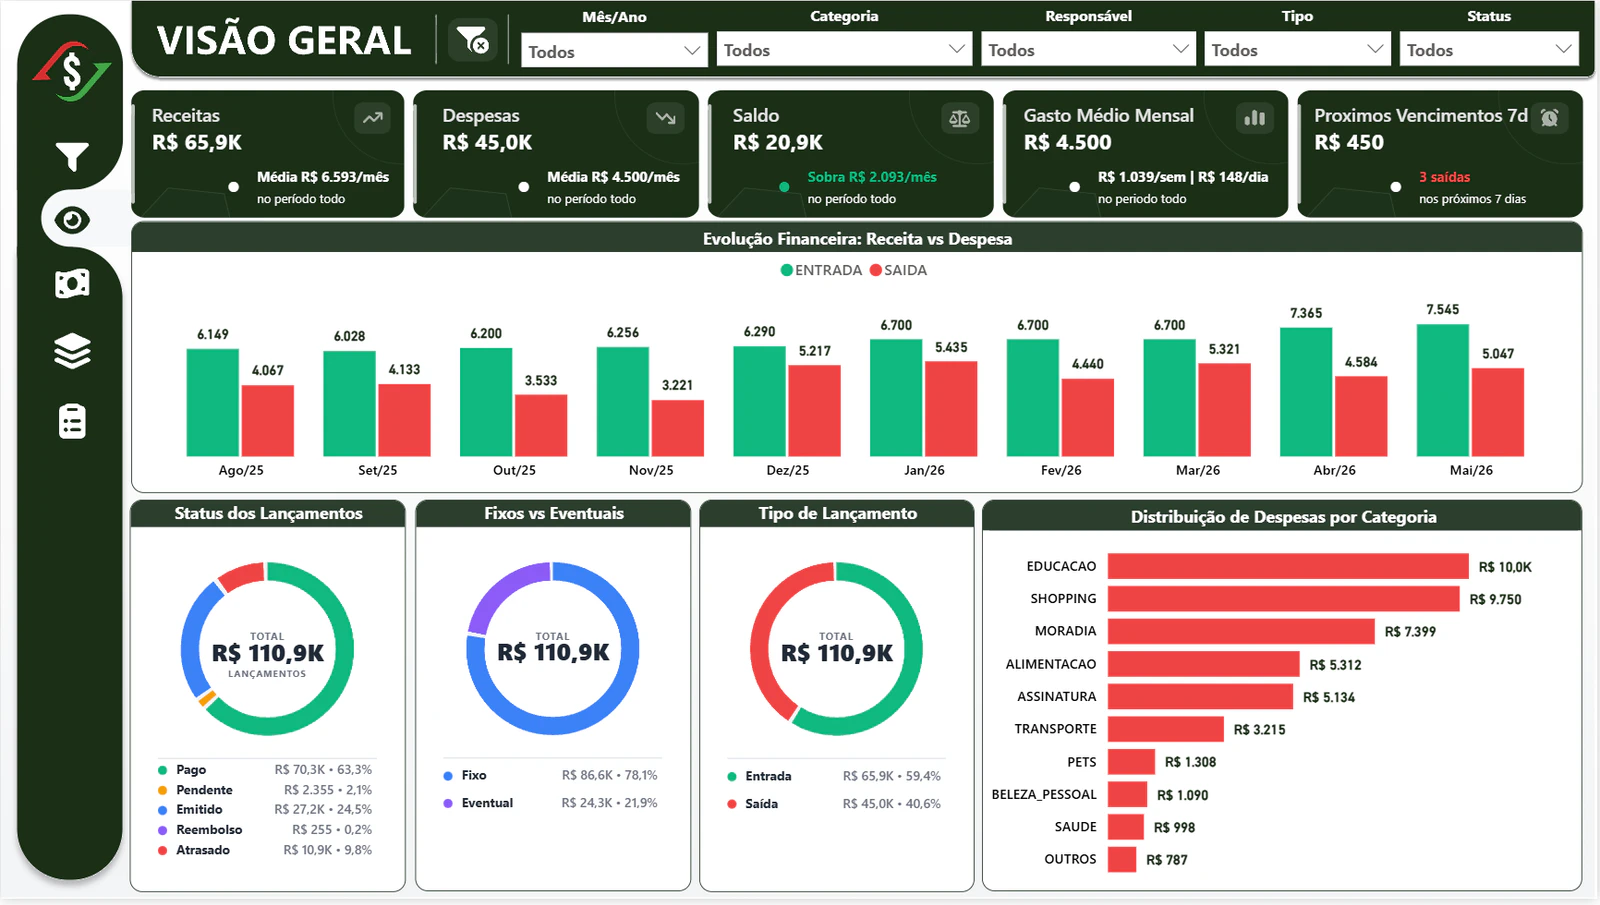Click the '3 saídas' red text
The image size is (1600, 905).
click(1444, 177)
